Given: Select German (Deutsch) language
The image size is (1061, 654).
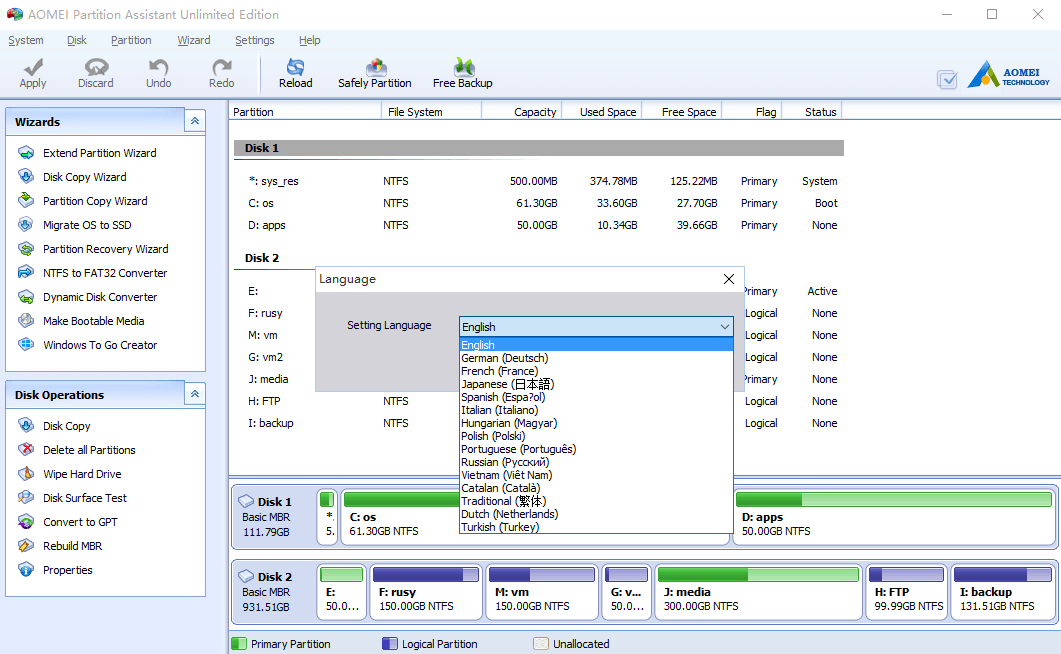Looking at the screenshot, I should click(x=596, y=358).
